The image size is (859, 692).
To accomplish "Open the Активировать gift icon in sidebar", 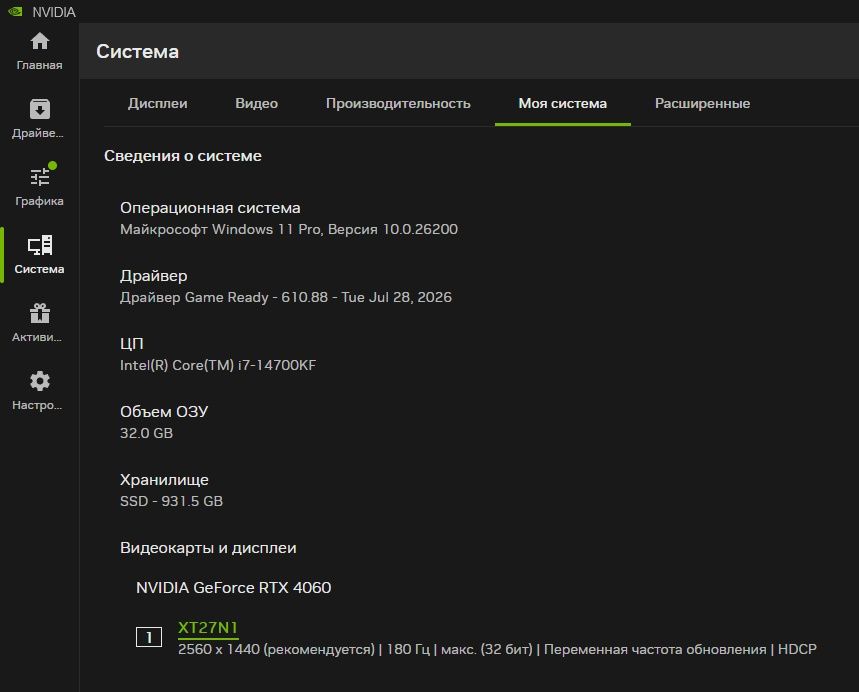I will 39,313.
